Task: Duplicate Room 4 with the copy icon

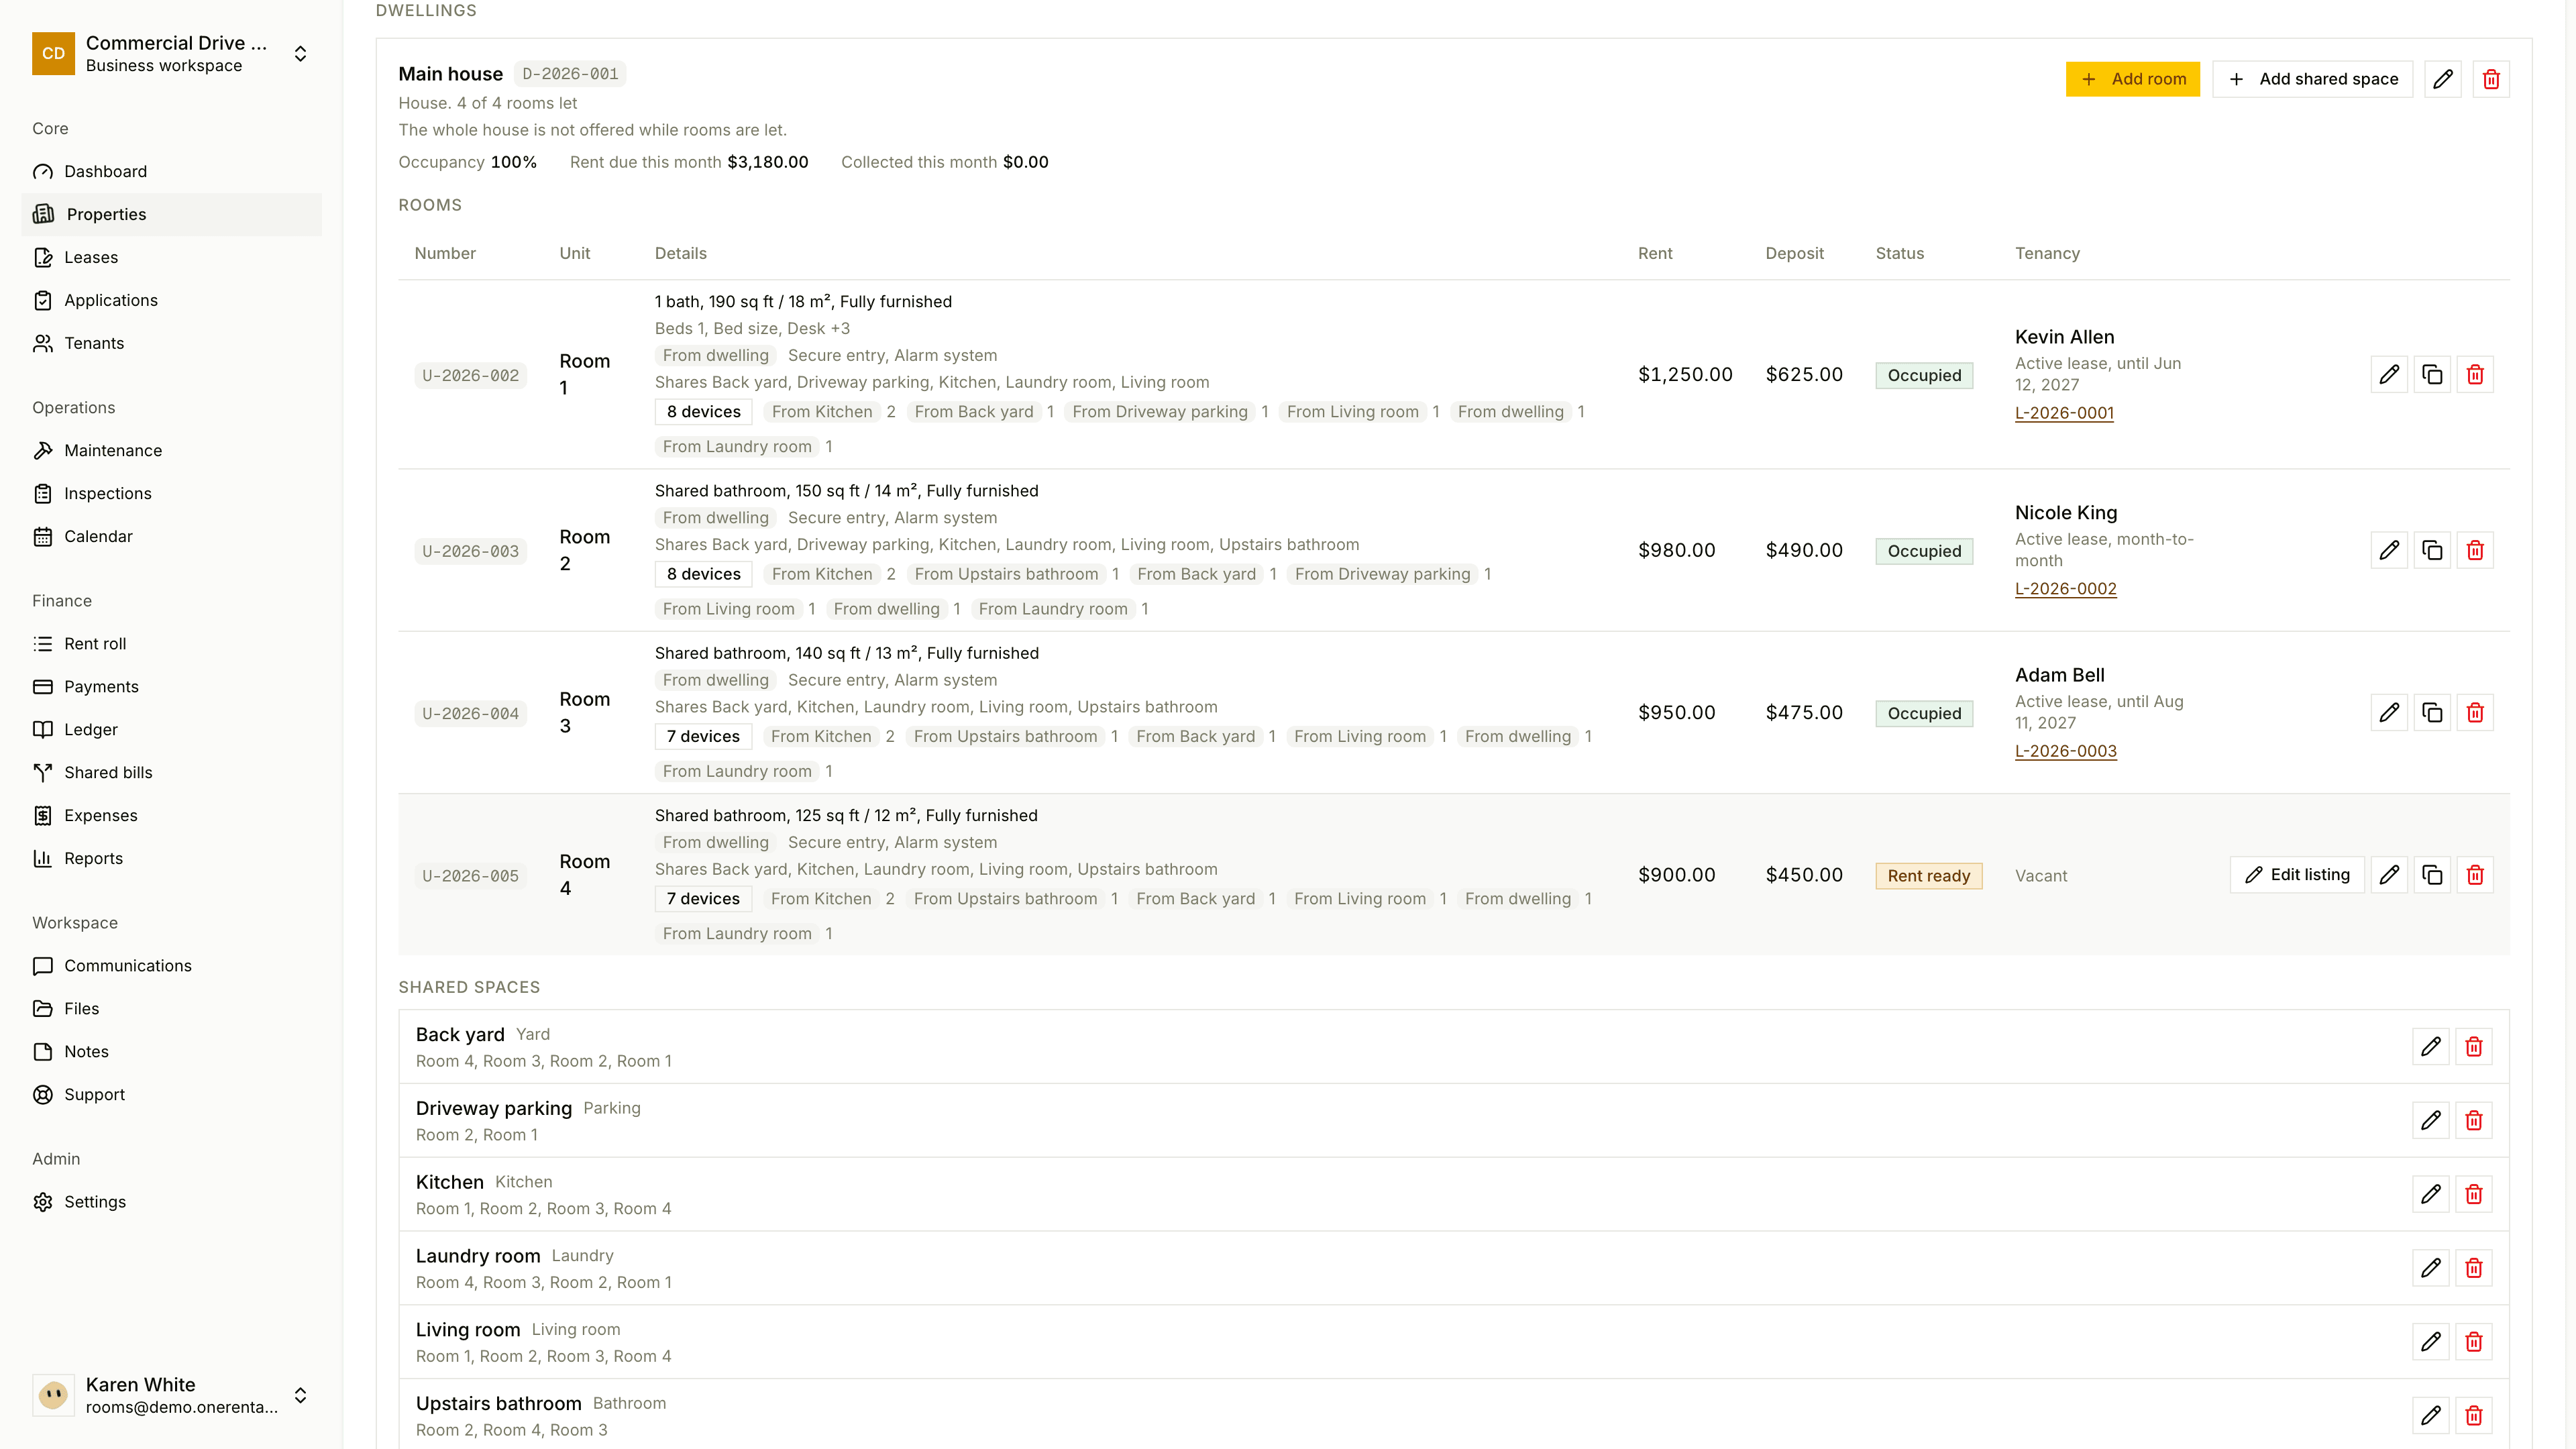Action: pyautogui.click(x=2432, y=875)
